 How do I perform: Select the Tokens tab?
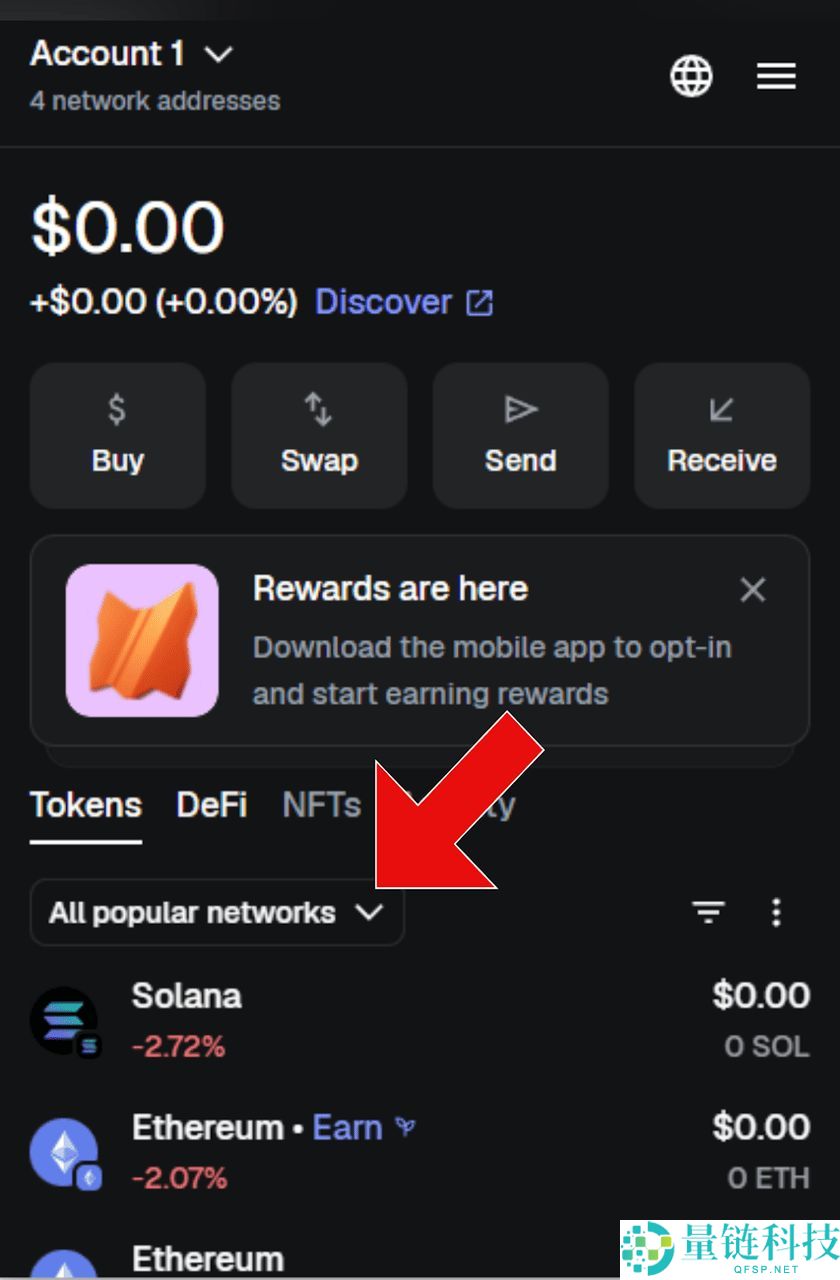86,804
